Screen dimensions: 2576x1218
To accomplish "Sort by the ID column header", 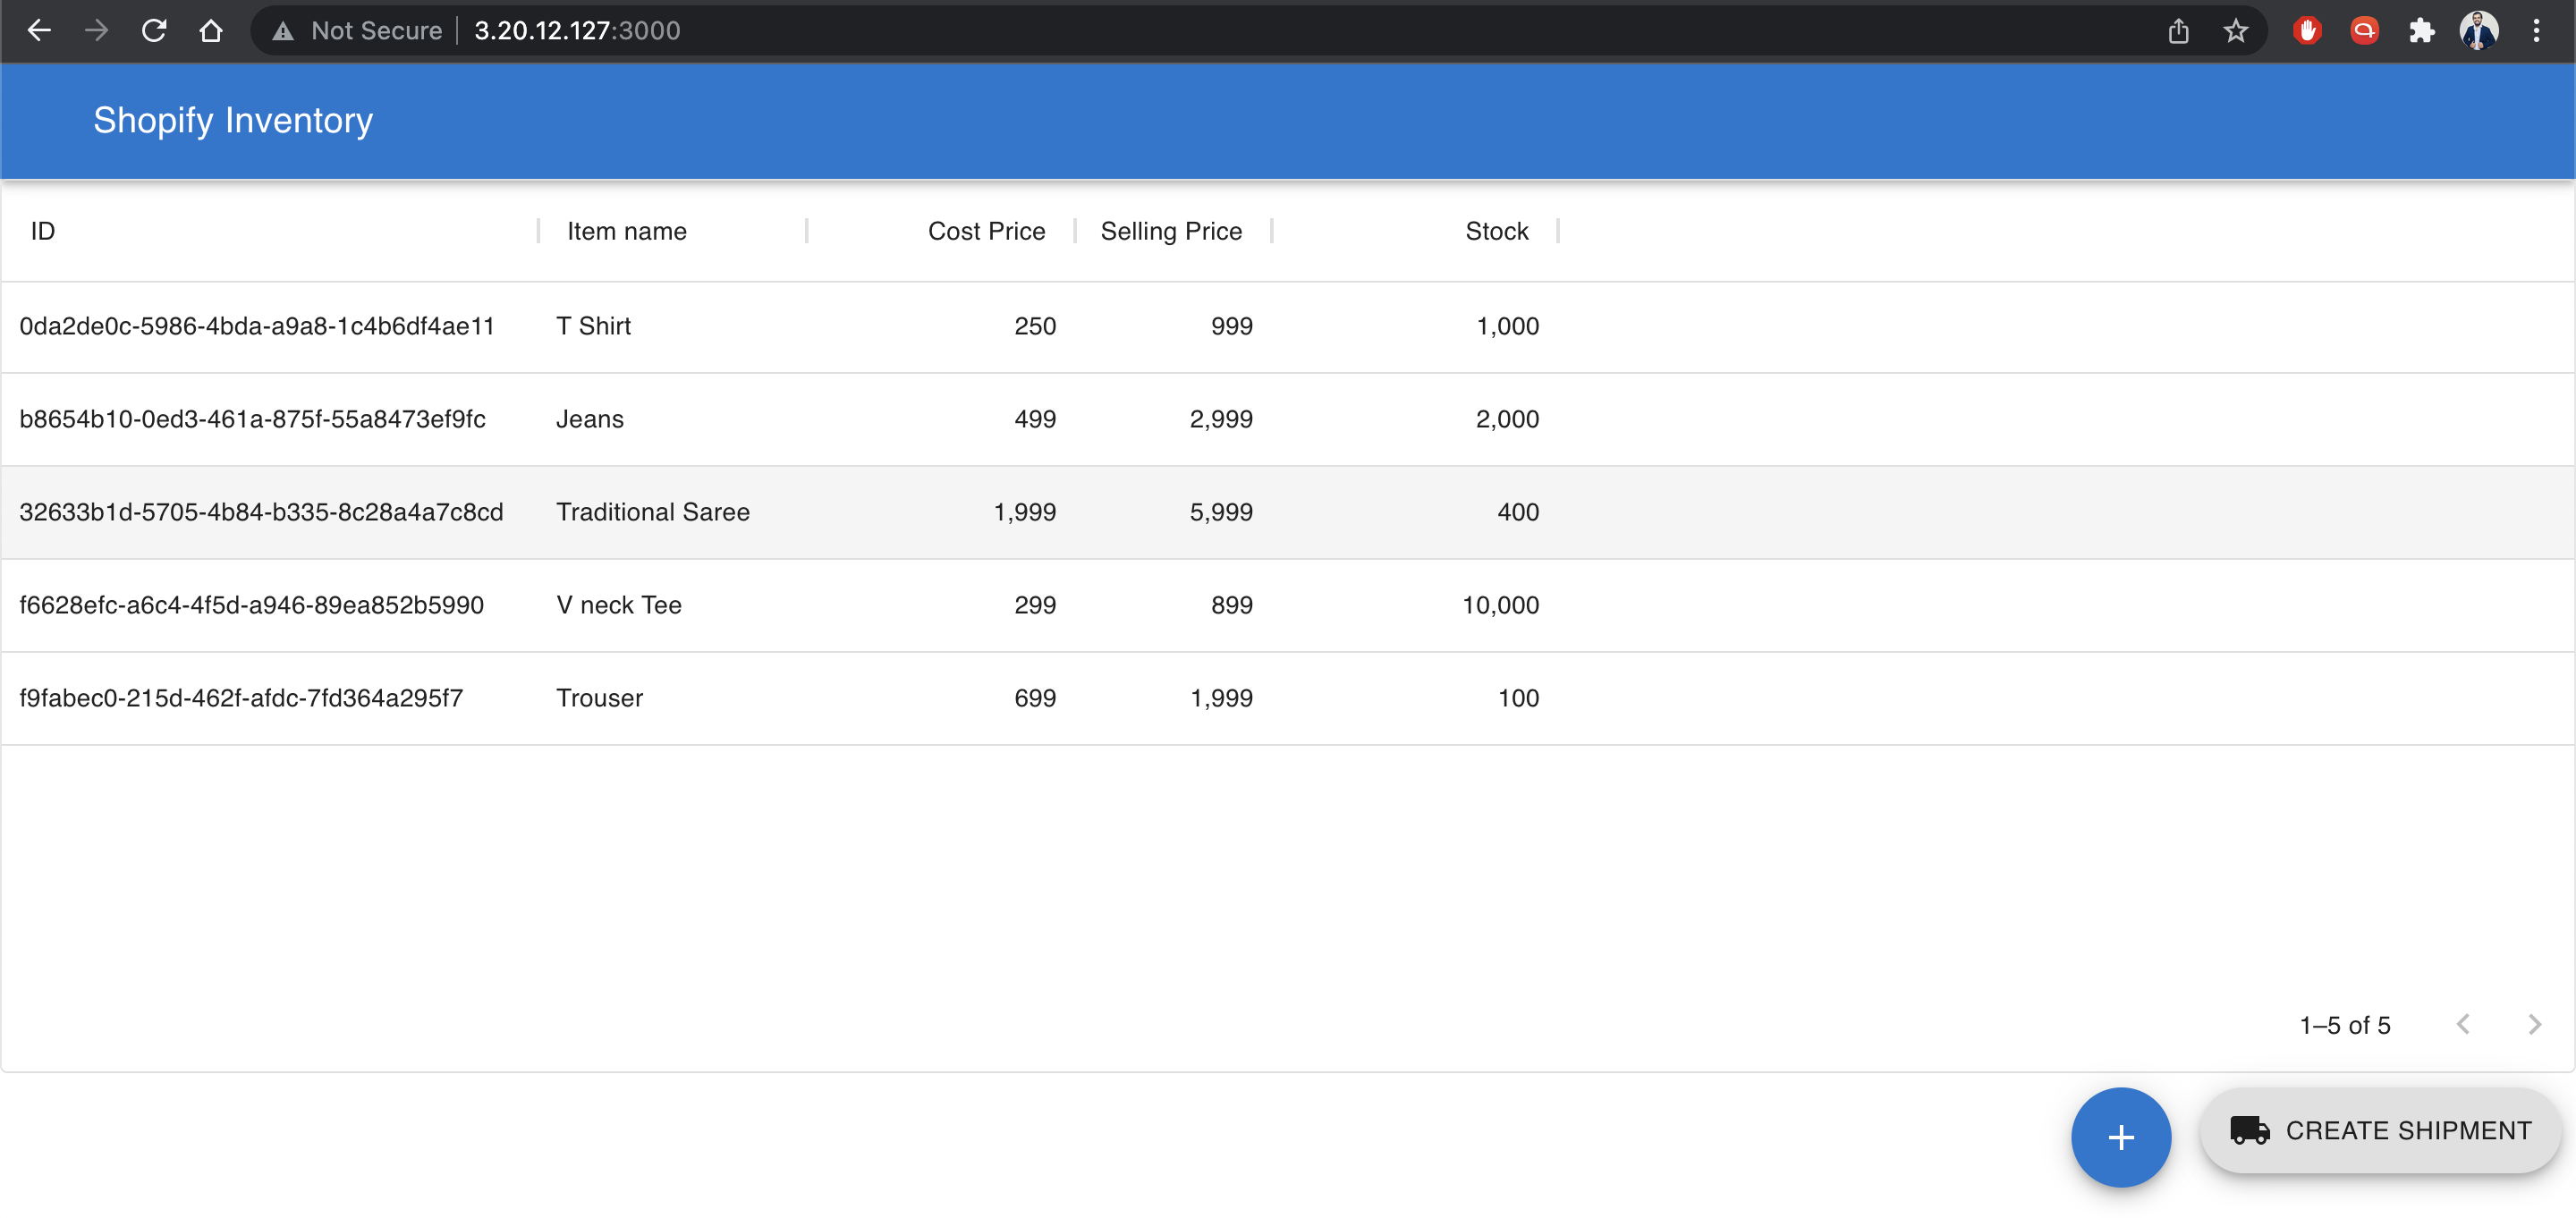I will [x=43, y=231].
